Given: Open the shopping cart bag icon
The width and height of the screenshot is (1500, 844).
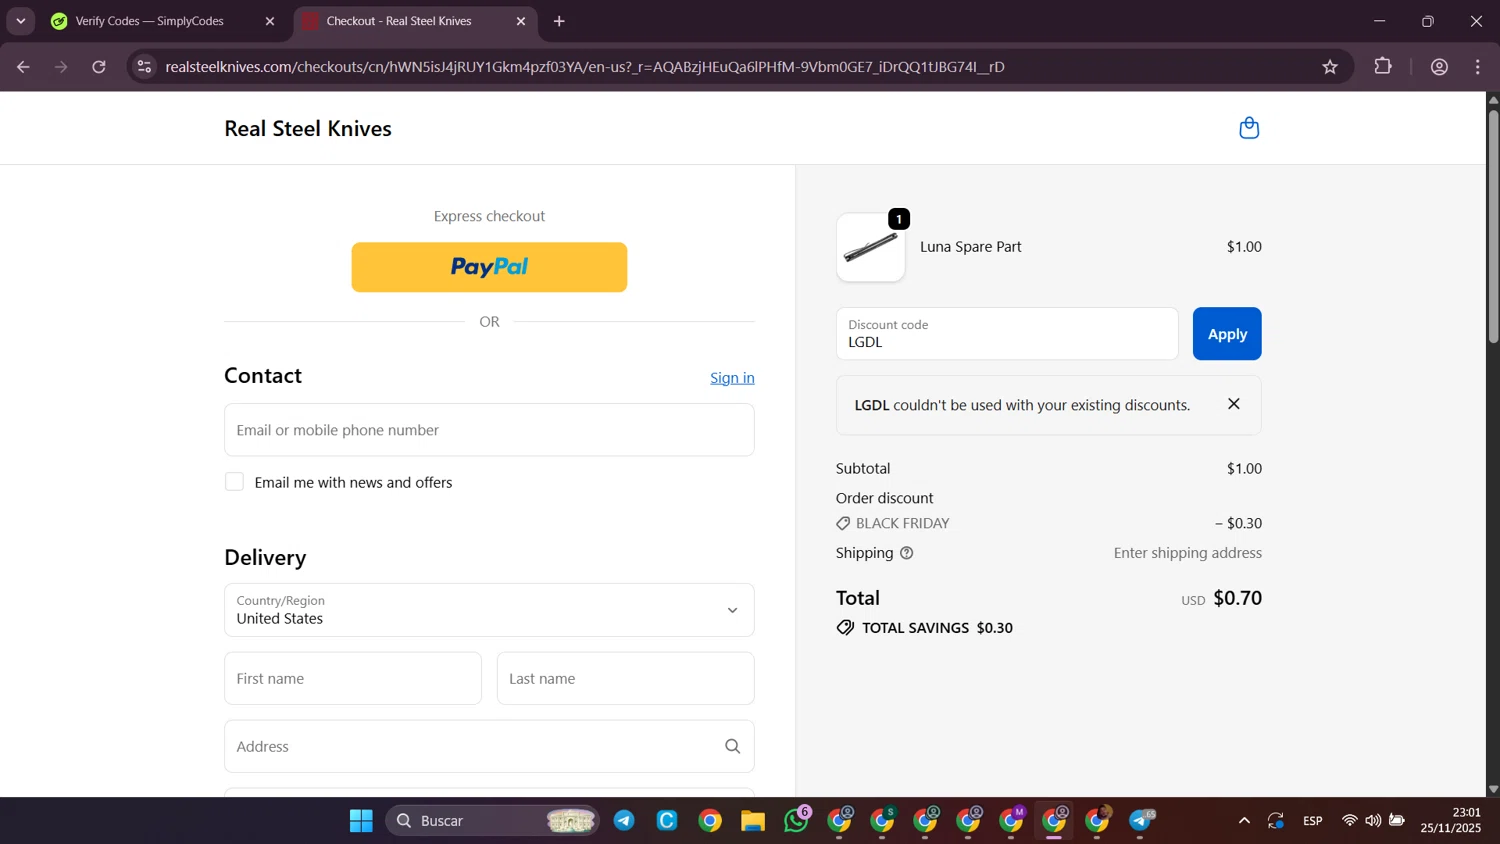Looking at the screenshot, I should tap(1249, 128).
